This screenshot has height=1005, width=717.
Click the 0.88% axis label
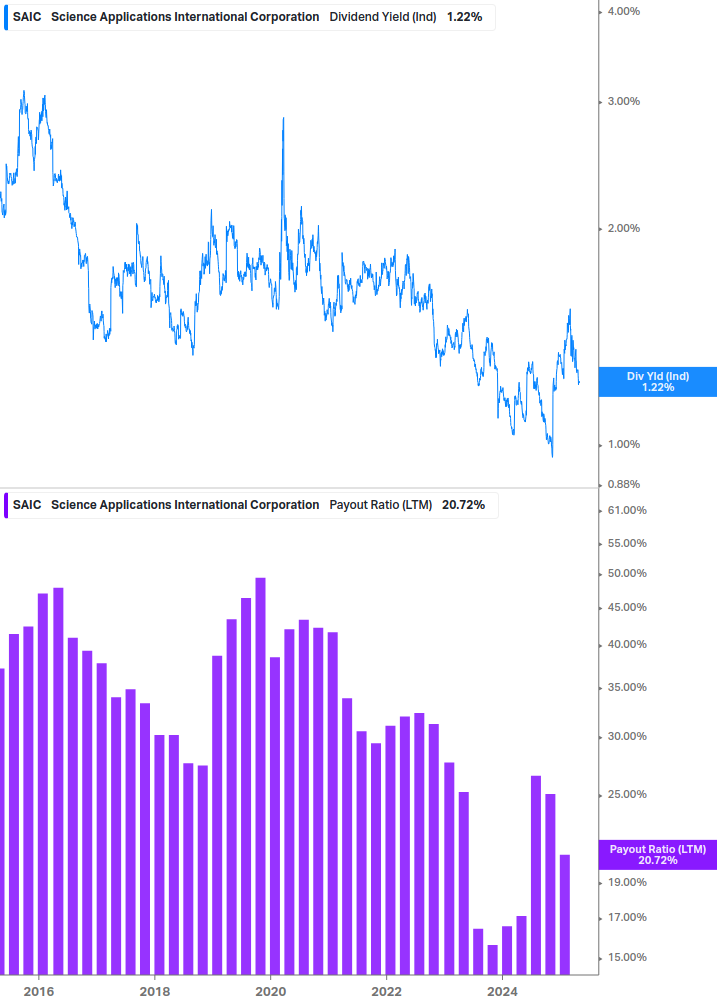623,484
